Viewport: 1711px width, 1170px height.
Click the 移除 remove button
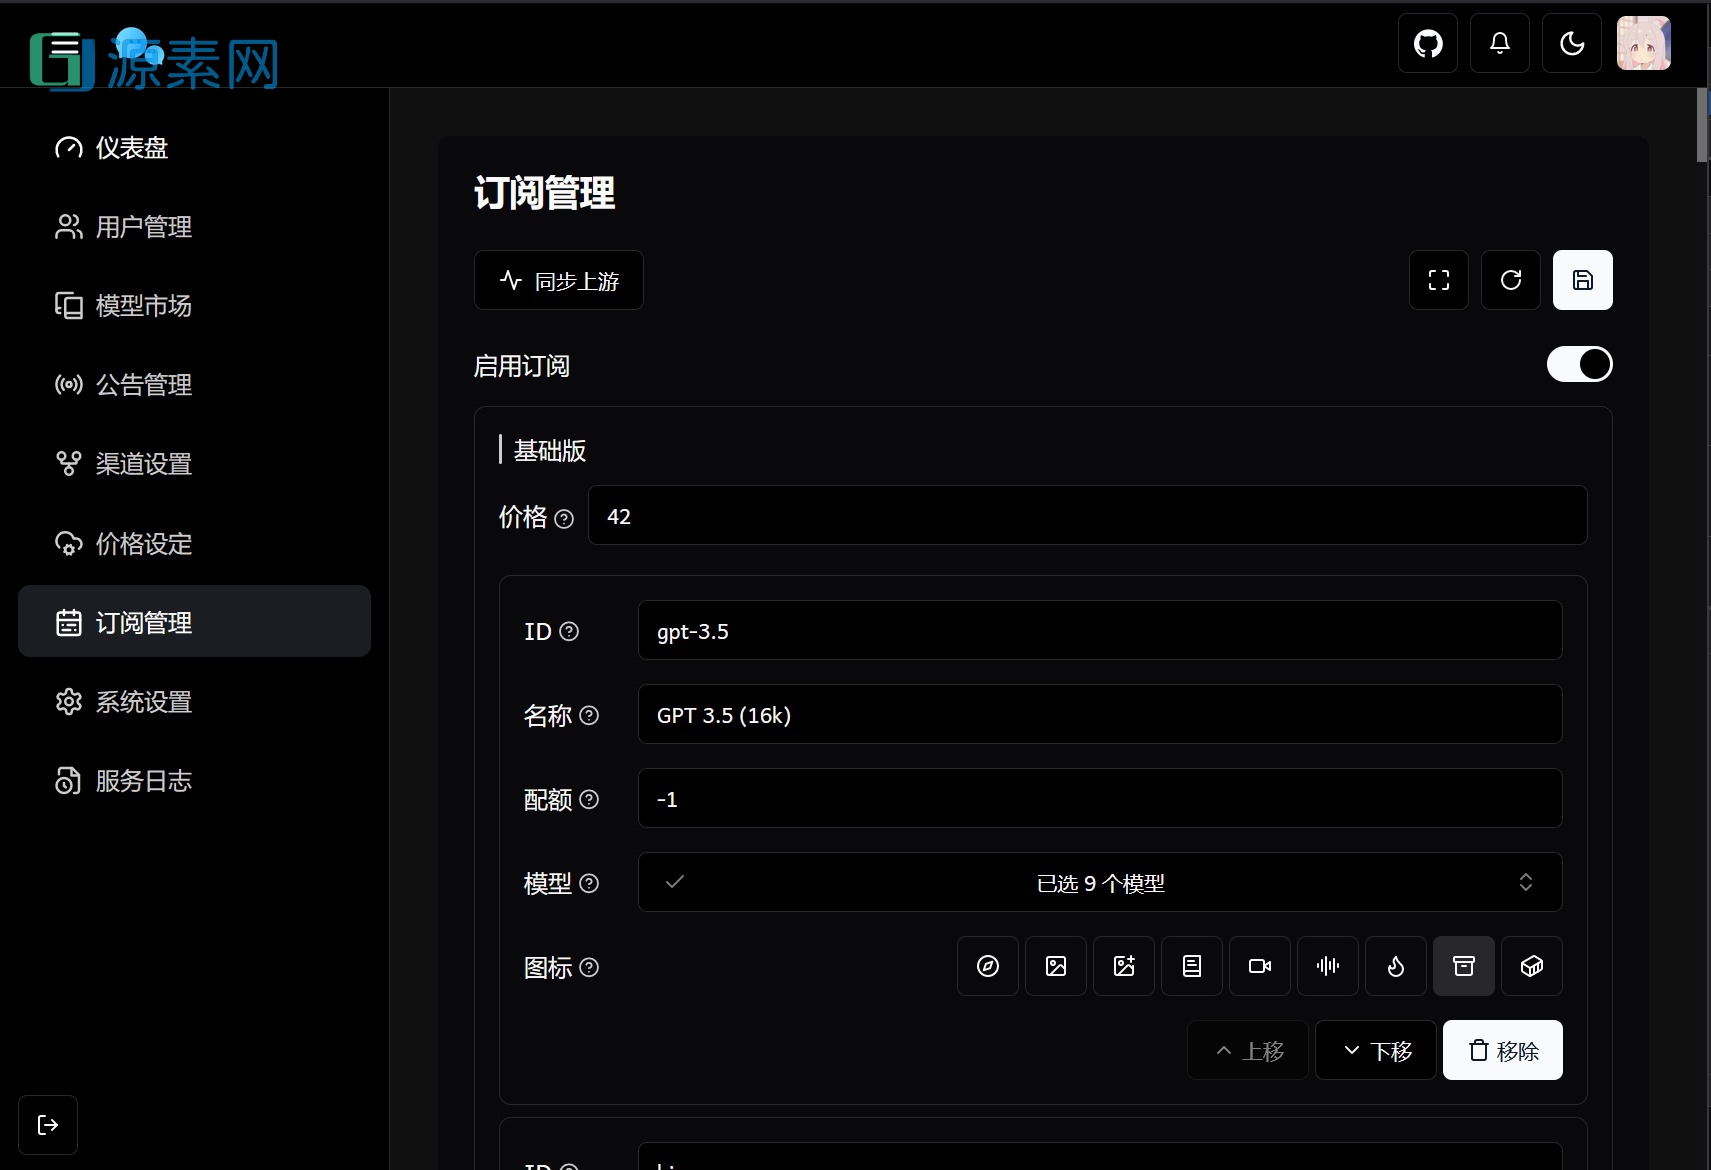pyautogui.click(x=1502, y=1050)
